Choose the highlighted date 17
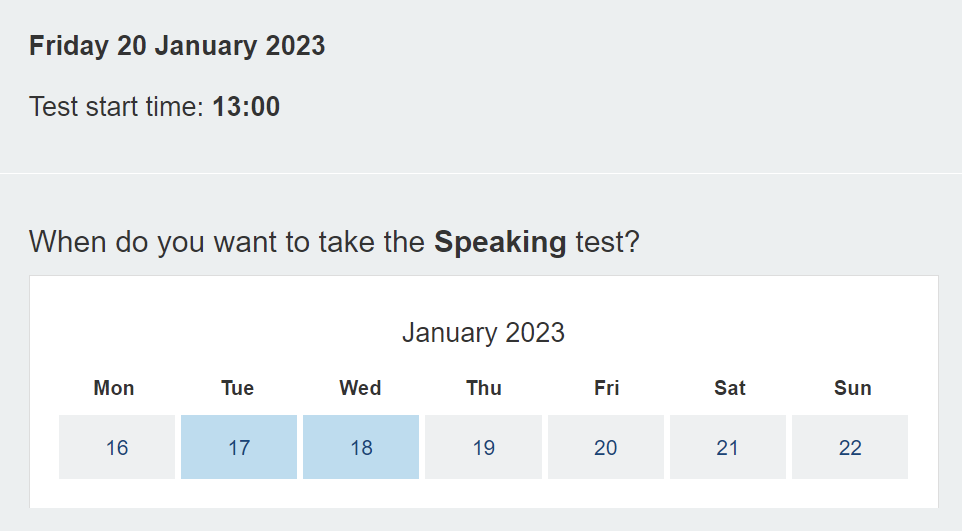The width and height of the screenshot is (962, 531). click(x=239, y=447)
